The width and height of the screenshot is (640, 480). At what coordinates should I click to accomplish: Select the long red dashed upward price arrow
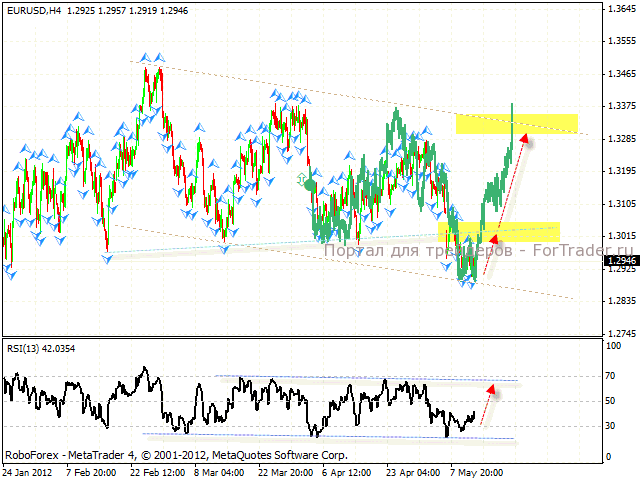click(x=504, y=207)
